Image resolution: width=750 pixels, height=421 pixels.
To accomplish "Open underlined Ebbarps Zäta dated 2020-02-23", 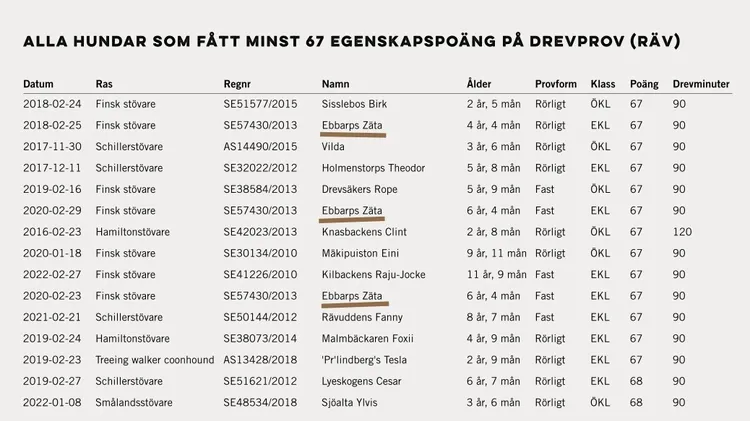I will (x=352, y=295).
